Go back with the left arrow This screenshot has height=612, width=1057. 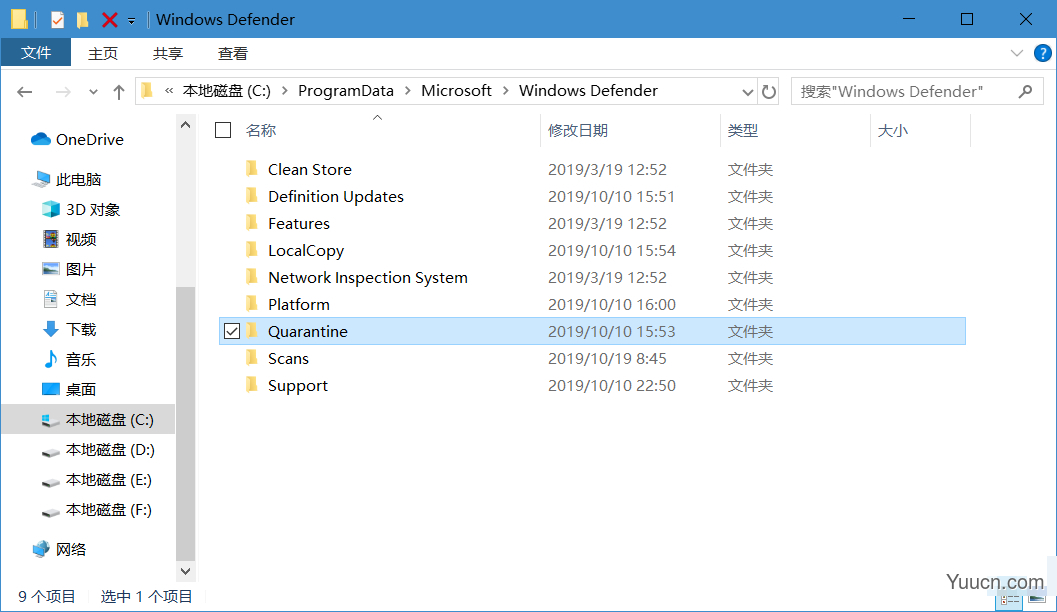[x=25, y=92]
